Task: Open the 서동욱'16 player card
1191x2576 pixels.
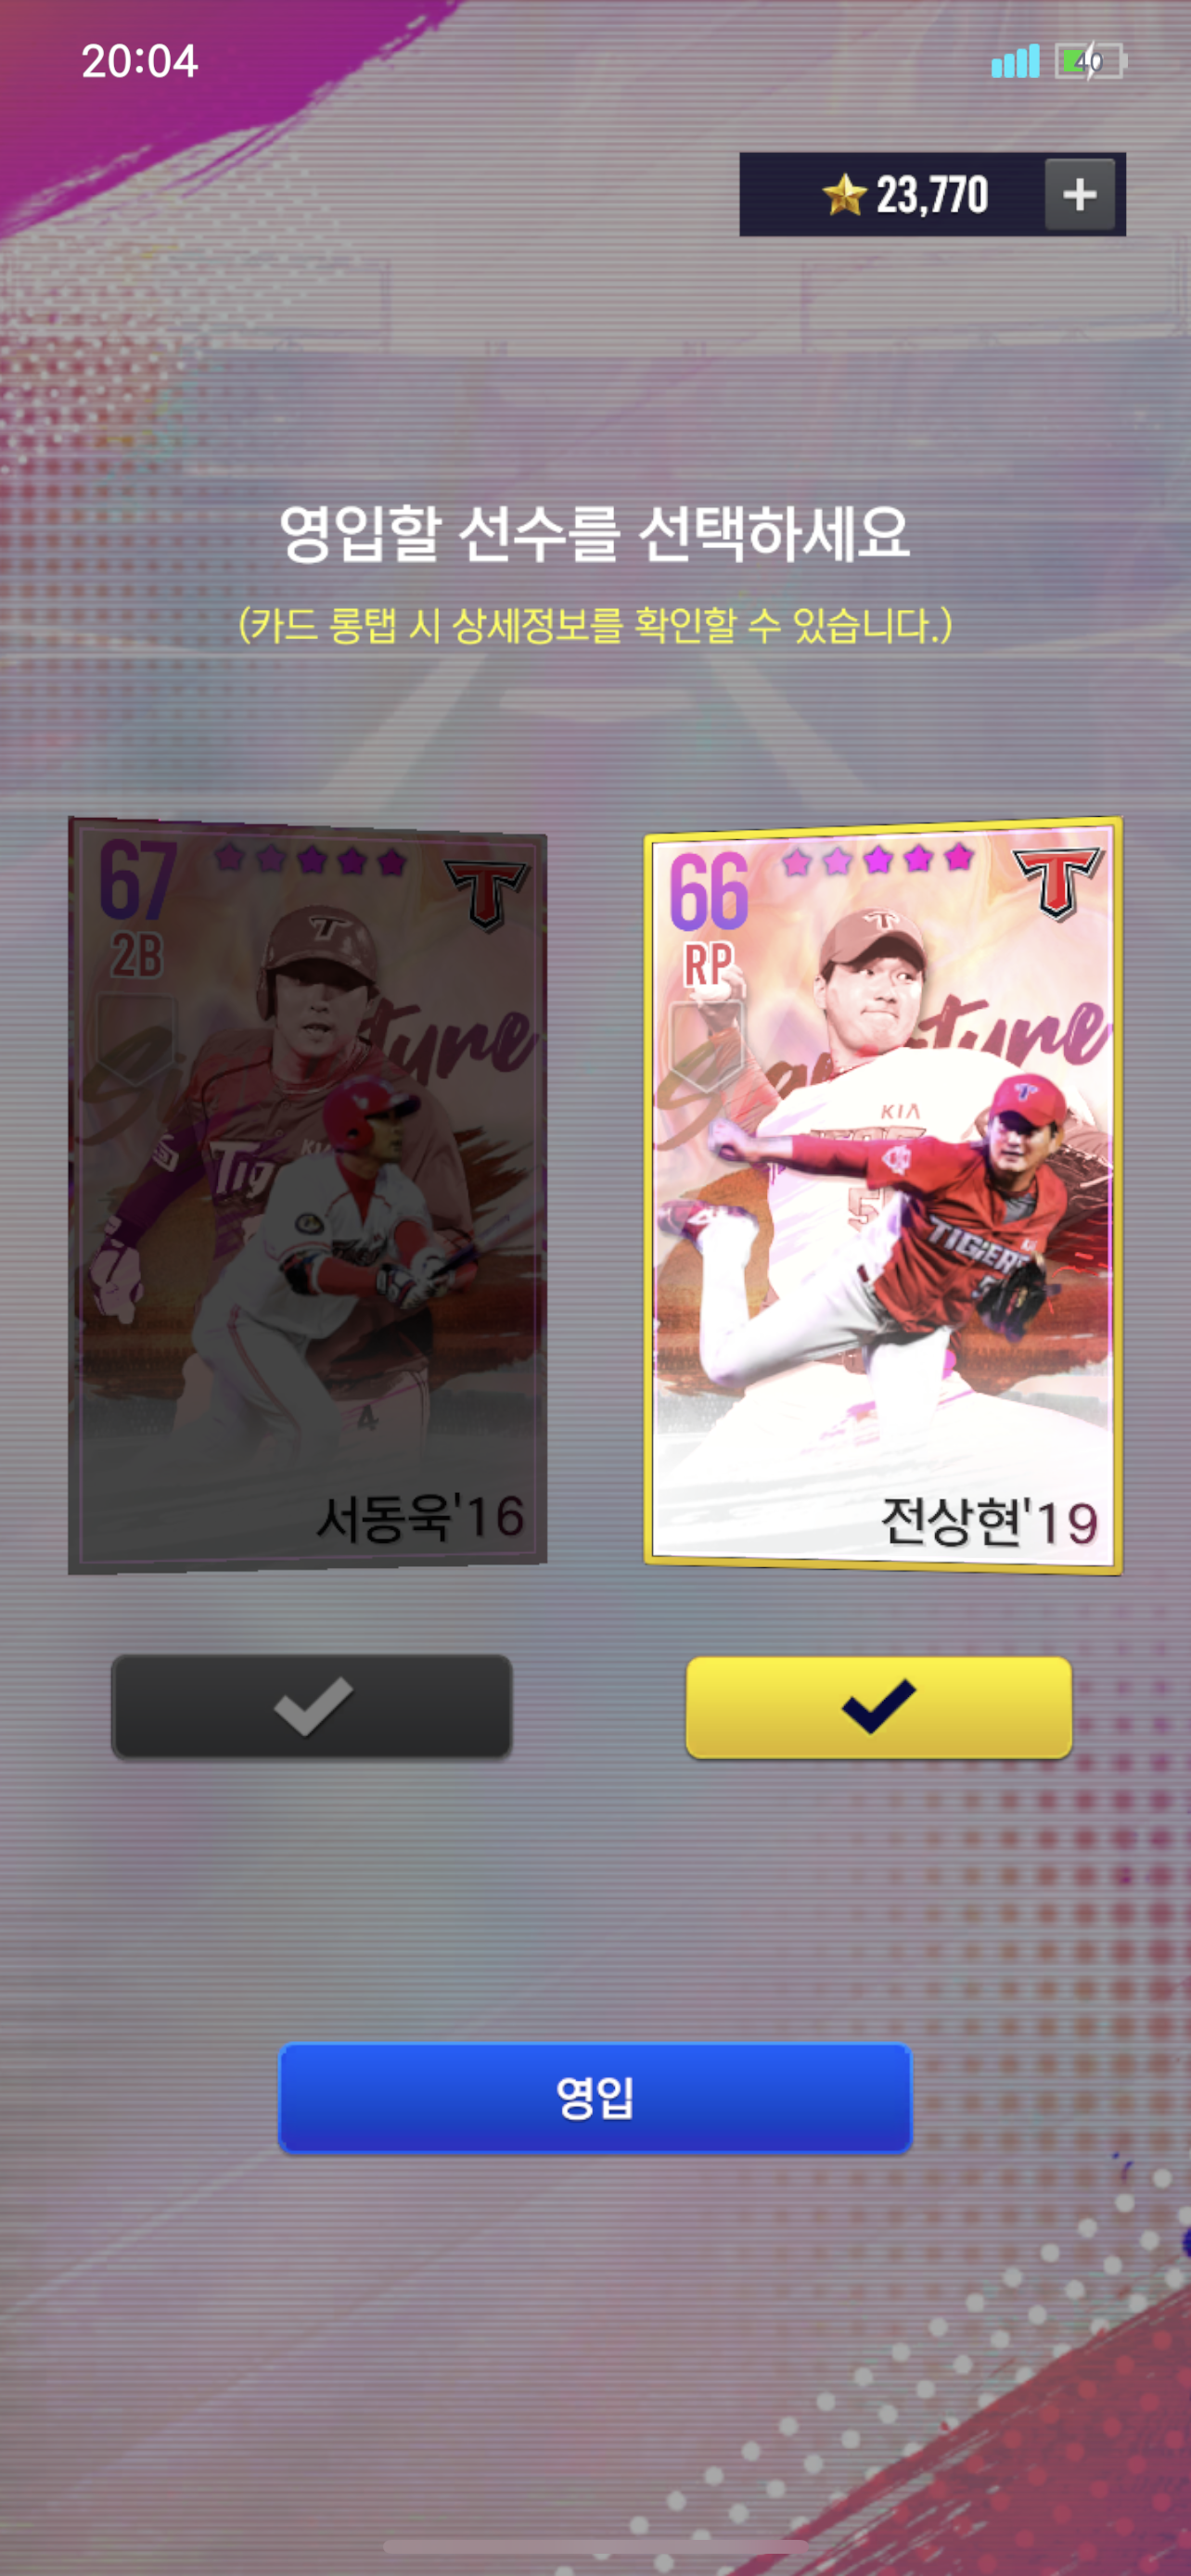Action: [307, 1195]
